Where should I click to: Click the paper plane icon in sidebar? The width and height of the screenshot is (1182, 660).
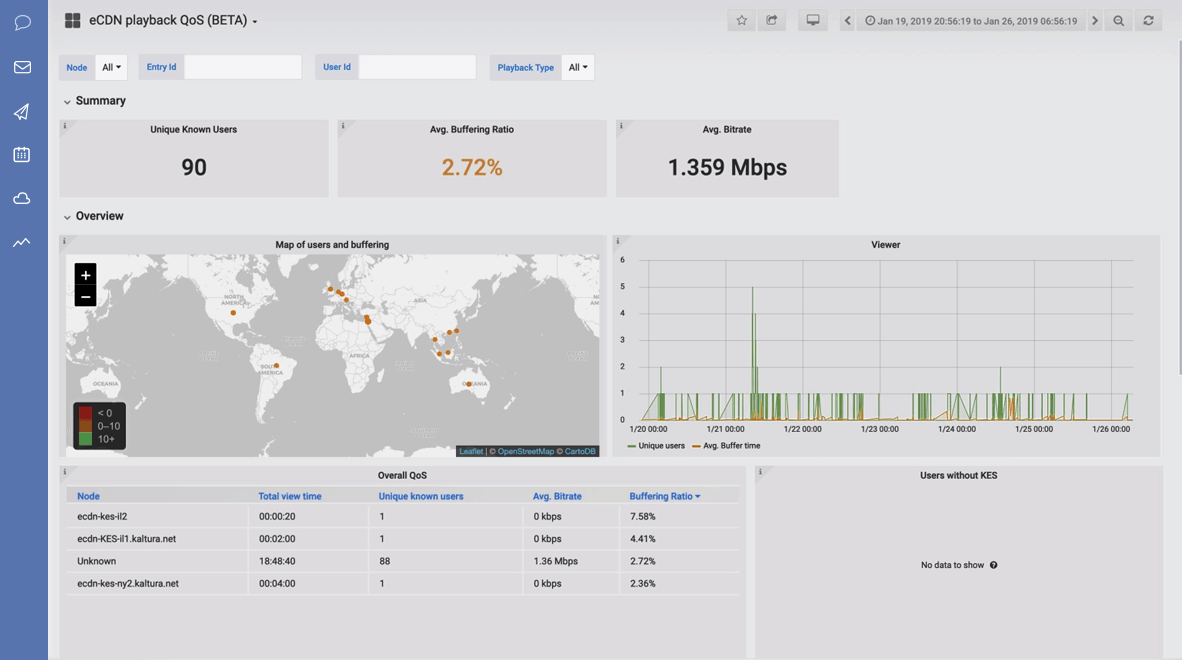(21, 112)
